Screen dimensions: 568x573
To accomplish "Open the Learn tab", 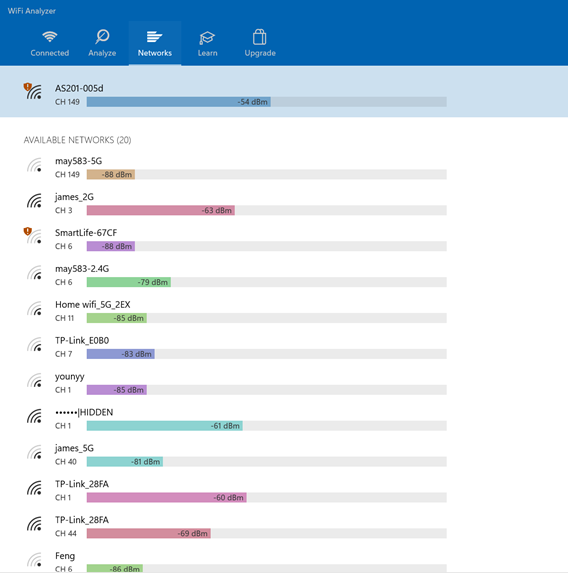I will pos(207,43).
